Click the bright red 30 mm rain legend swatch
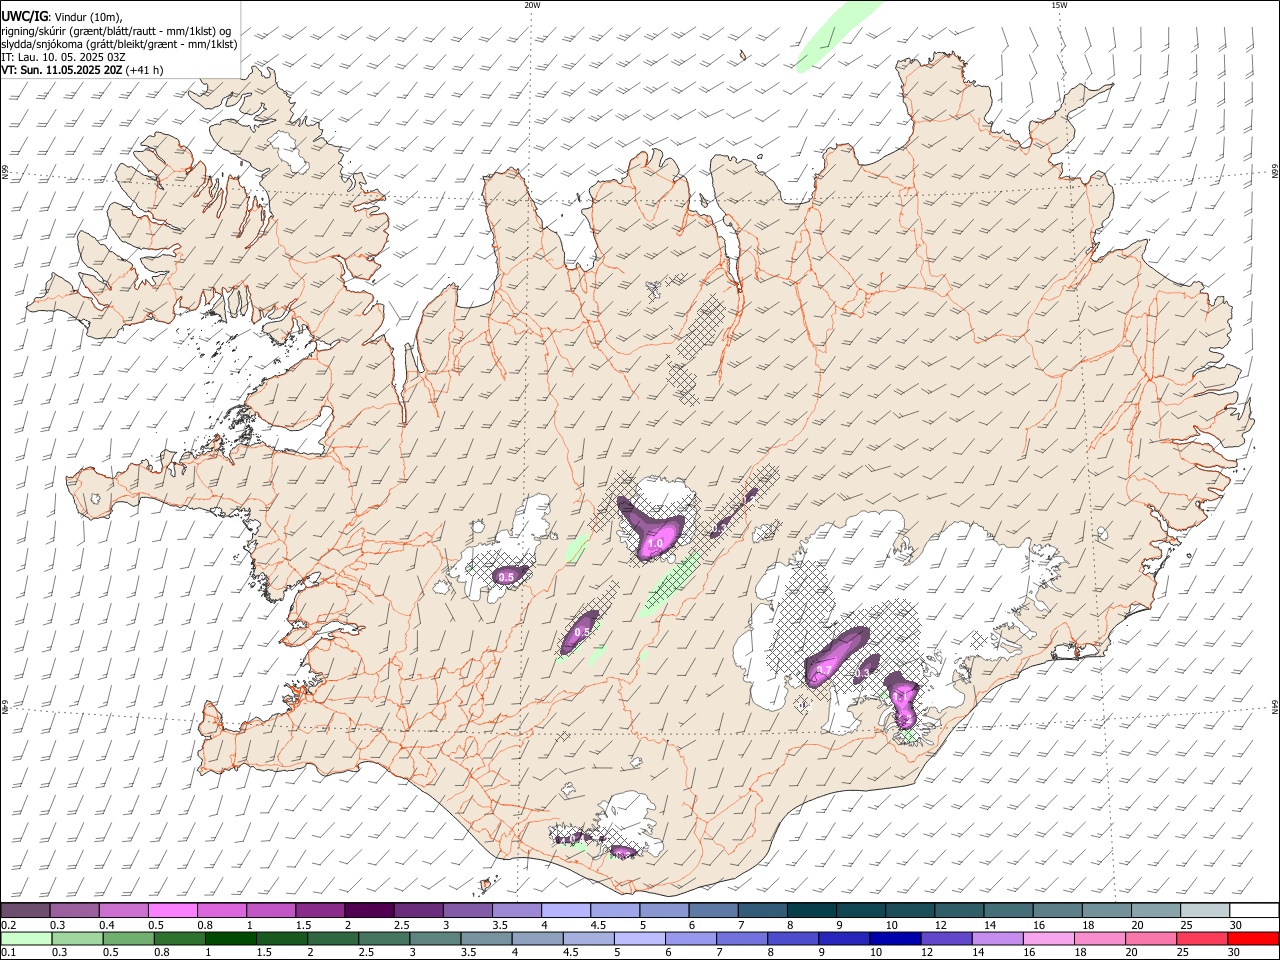 tap(1253, 939)
